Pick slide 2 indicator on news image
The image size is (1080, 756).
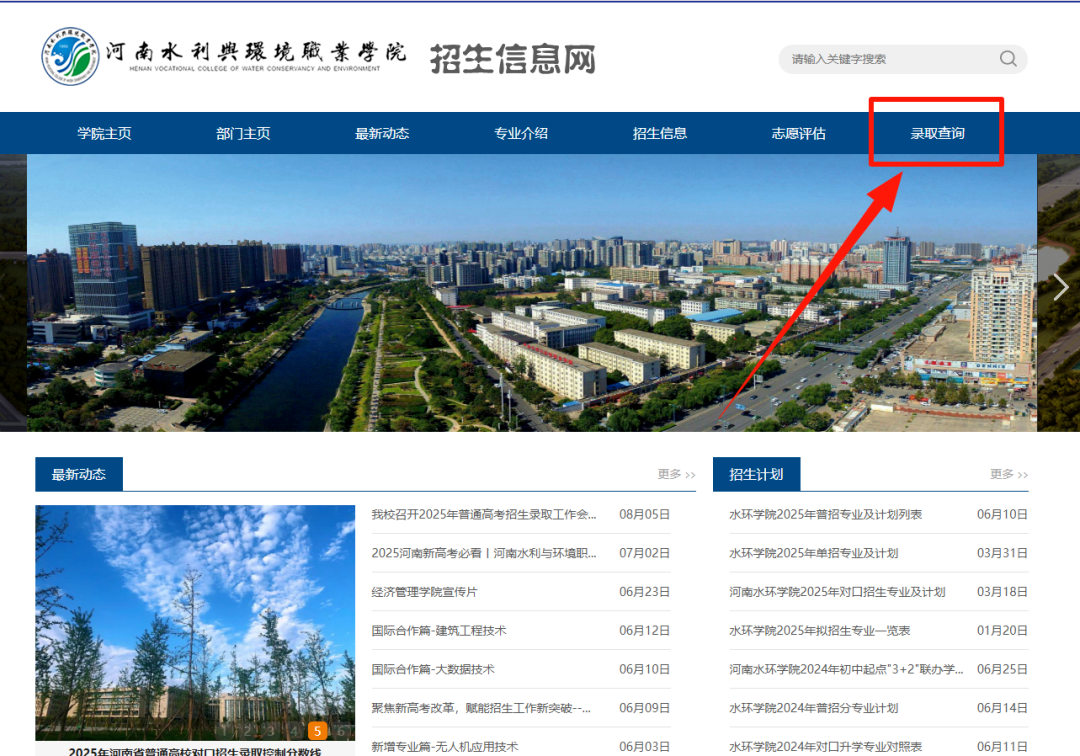click(x=247, y=731)
